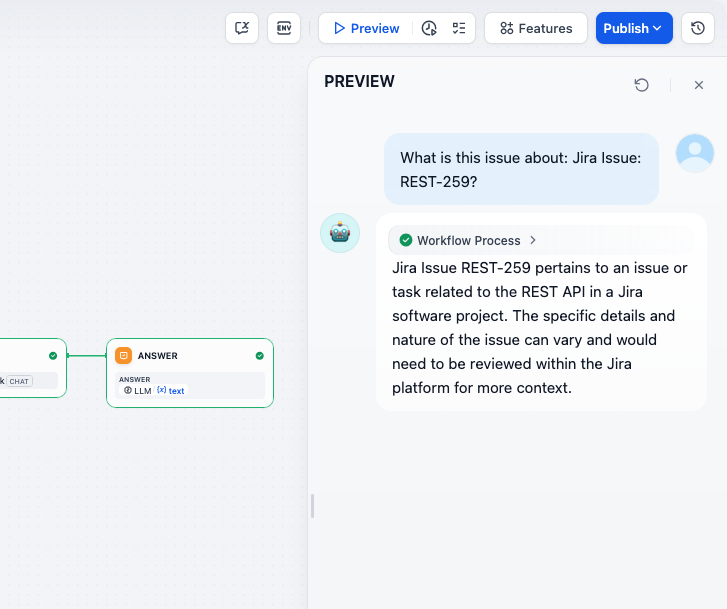Restart the preview conversation
The width and height of the screenshot is (727, 609).
642,85
